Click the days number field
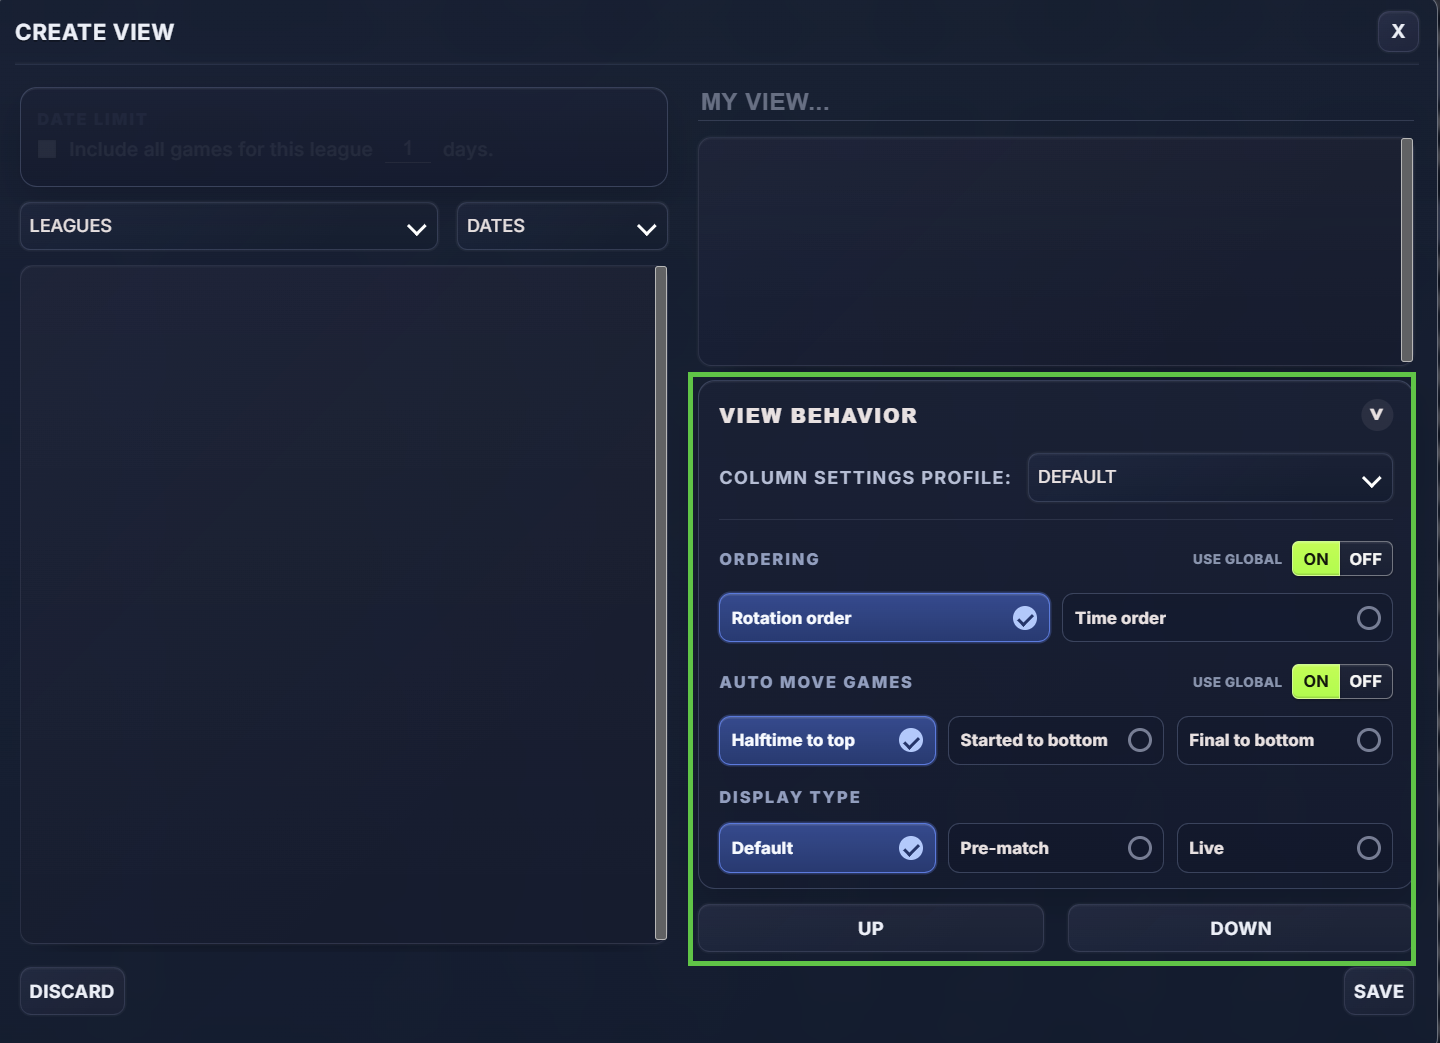 [408, 149]
